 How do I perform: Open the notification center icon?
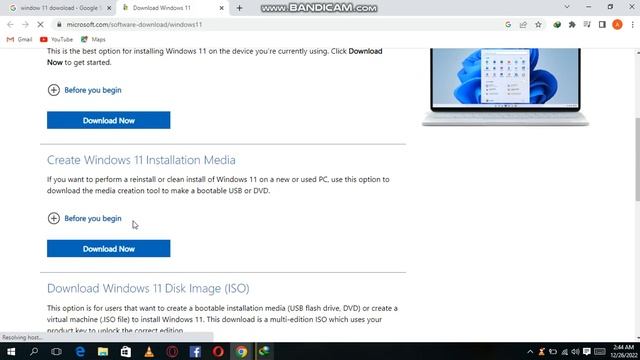coord(587,352)
